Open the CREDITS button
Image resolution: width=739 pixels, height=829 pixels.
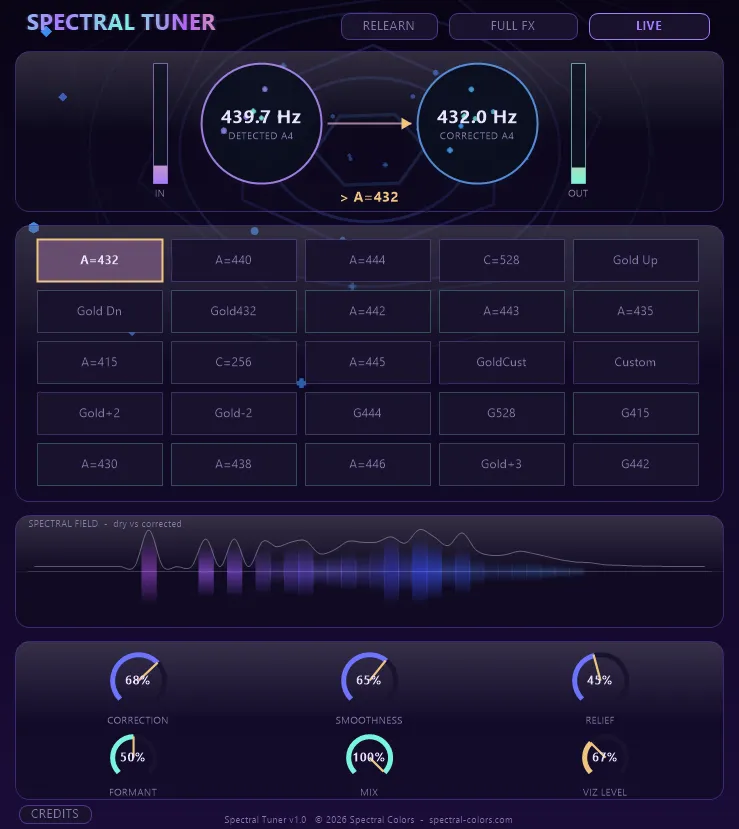tap(55, 814)
